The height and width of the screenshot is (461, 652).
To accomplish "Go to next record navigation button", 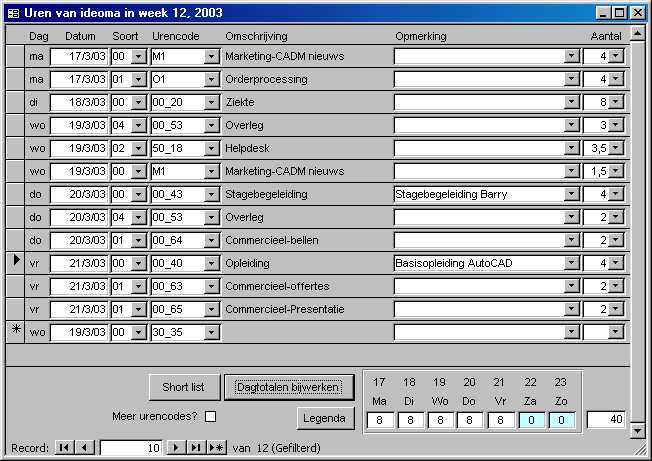I will [x=176, y=448].
